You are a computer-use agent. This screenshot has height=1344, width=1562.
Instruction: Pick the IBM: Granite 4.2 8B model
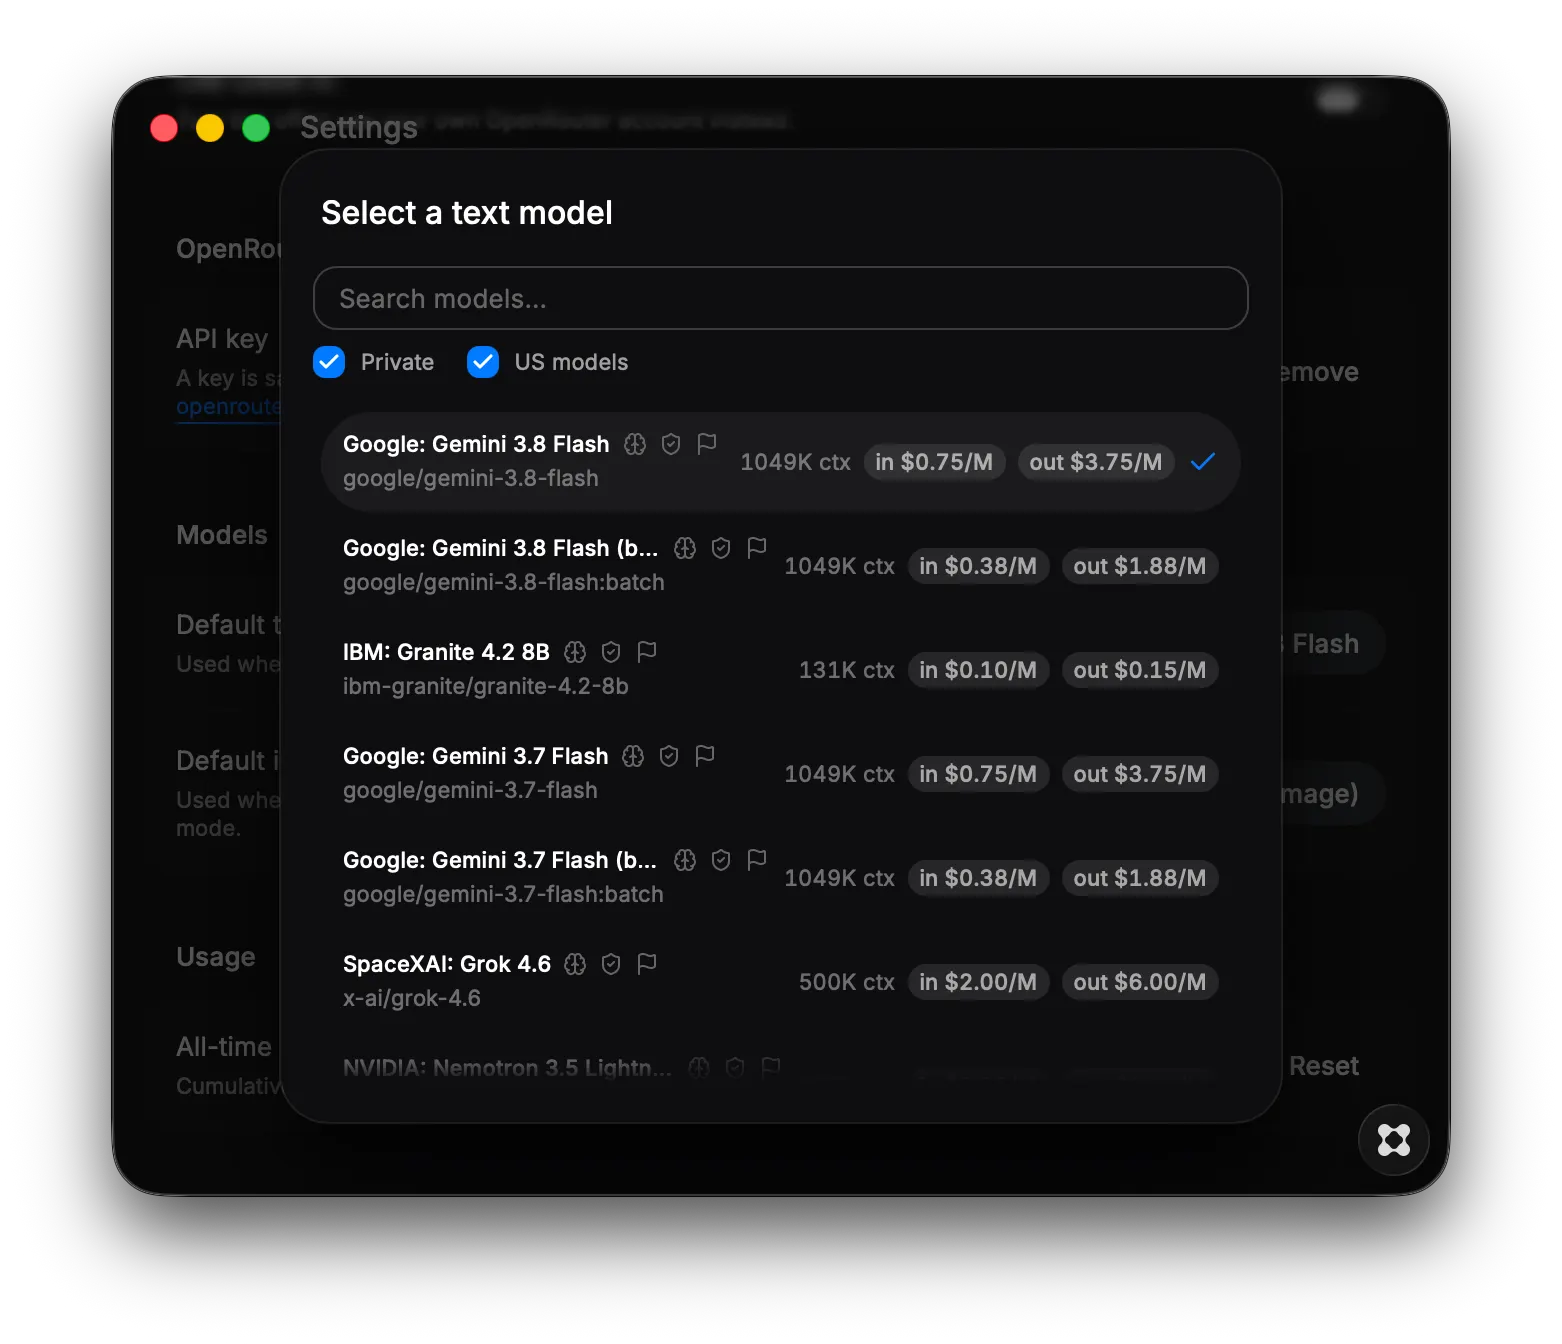click(780, 670)
